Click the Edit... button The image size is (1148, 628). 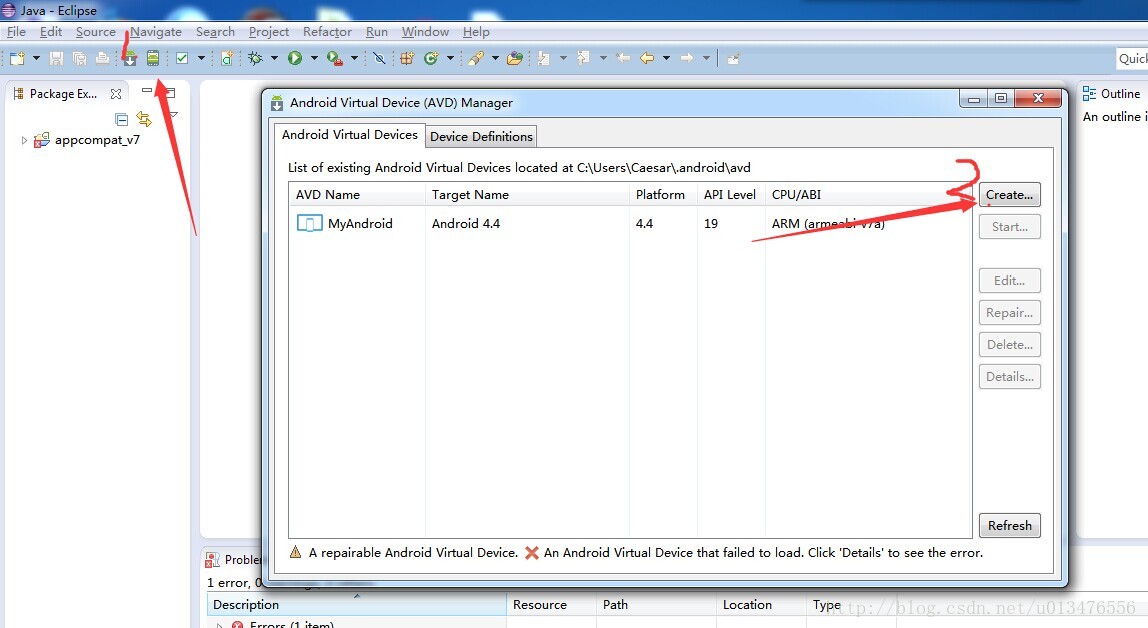point(1010,280)
